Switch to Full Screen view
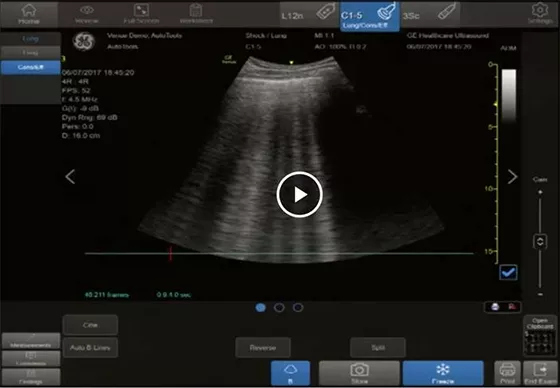This screenshot has height=388, width=560. click(x=141, y=14)
